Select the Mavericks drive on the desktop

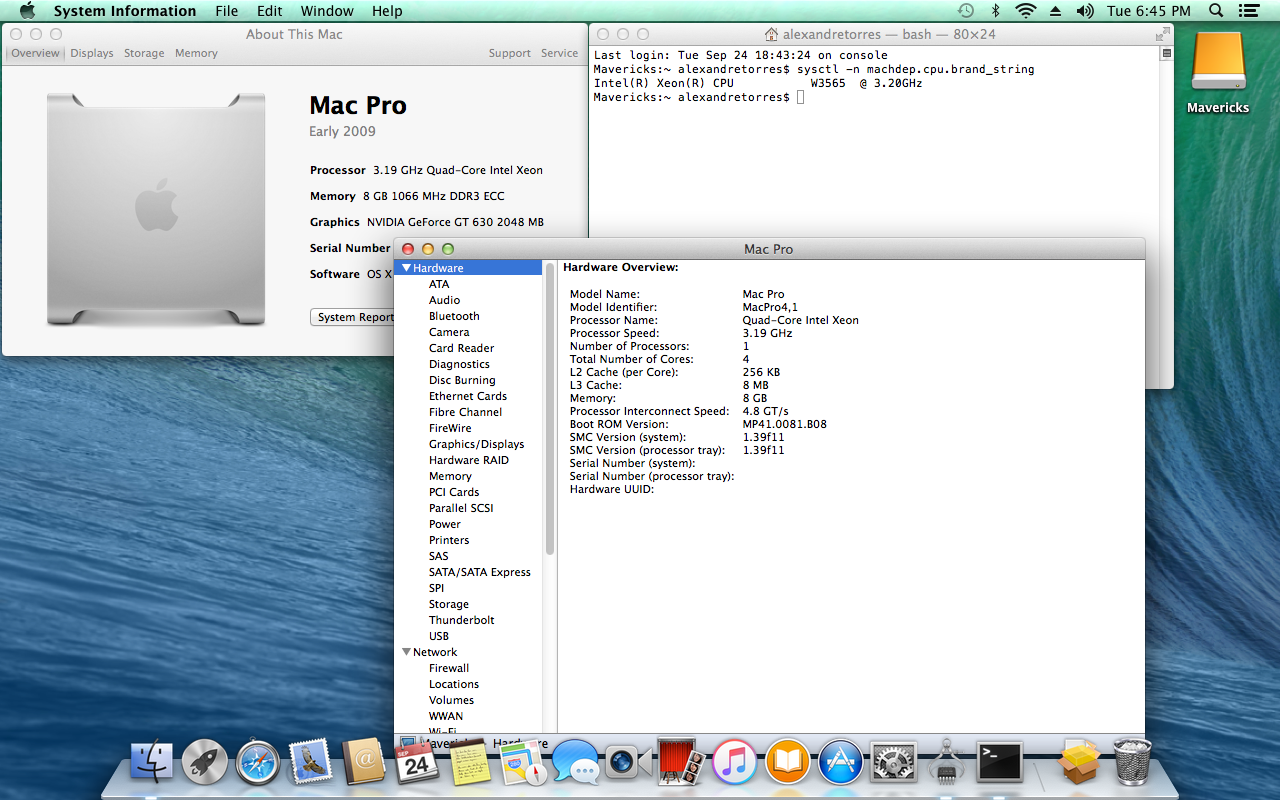click(x=1218, y=73)
